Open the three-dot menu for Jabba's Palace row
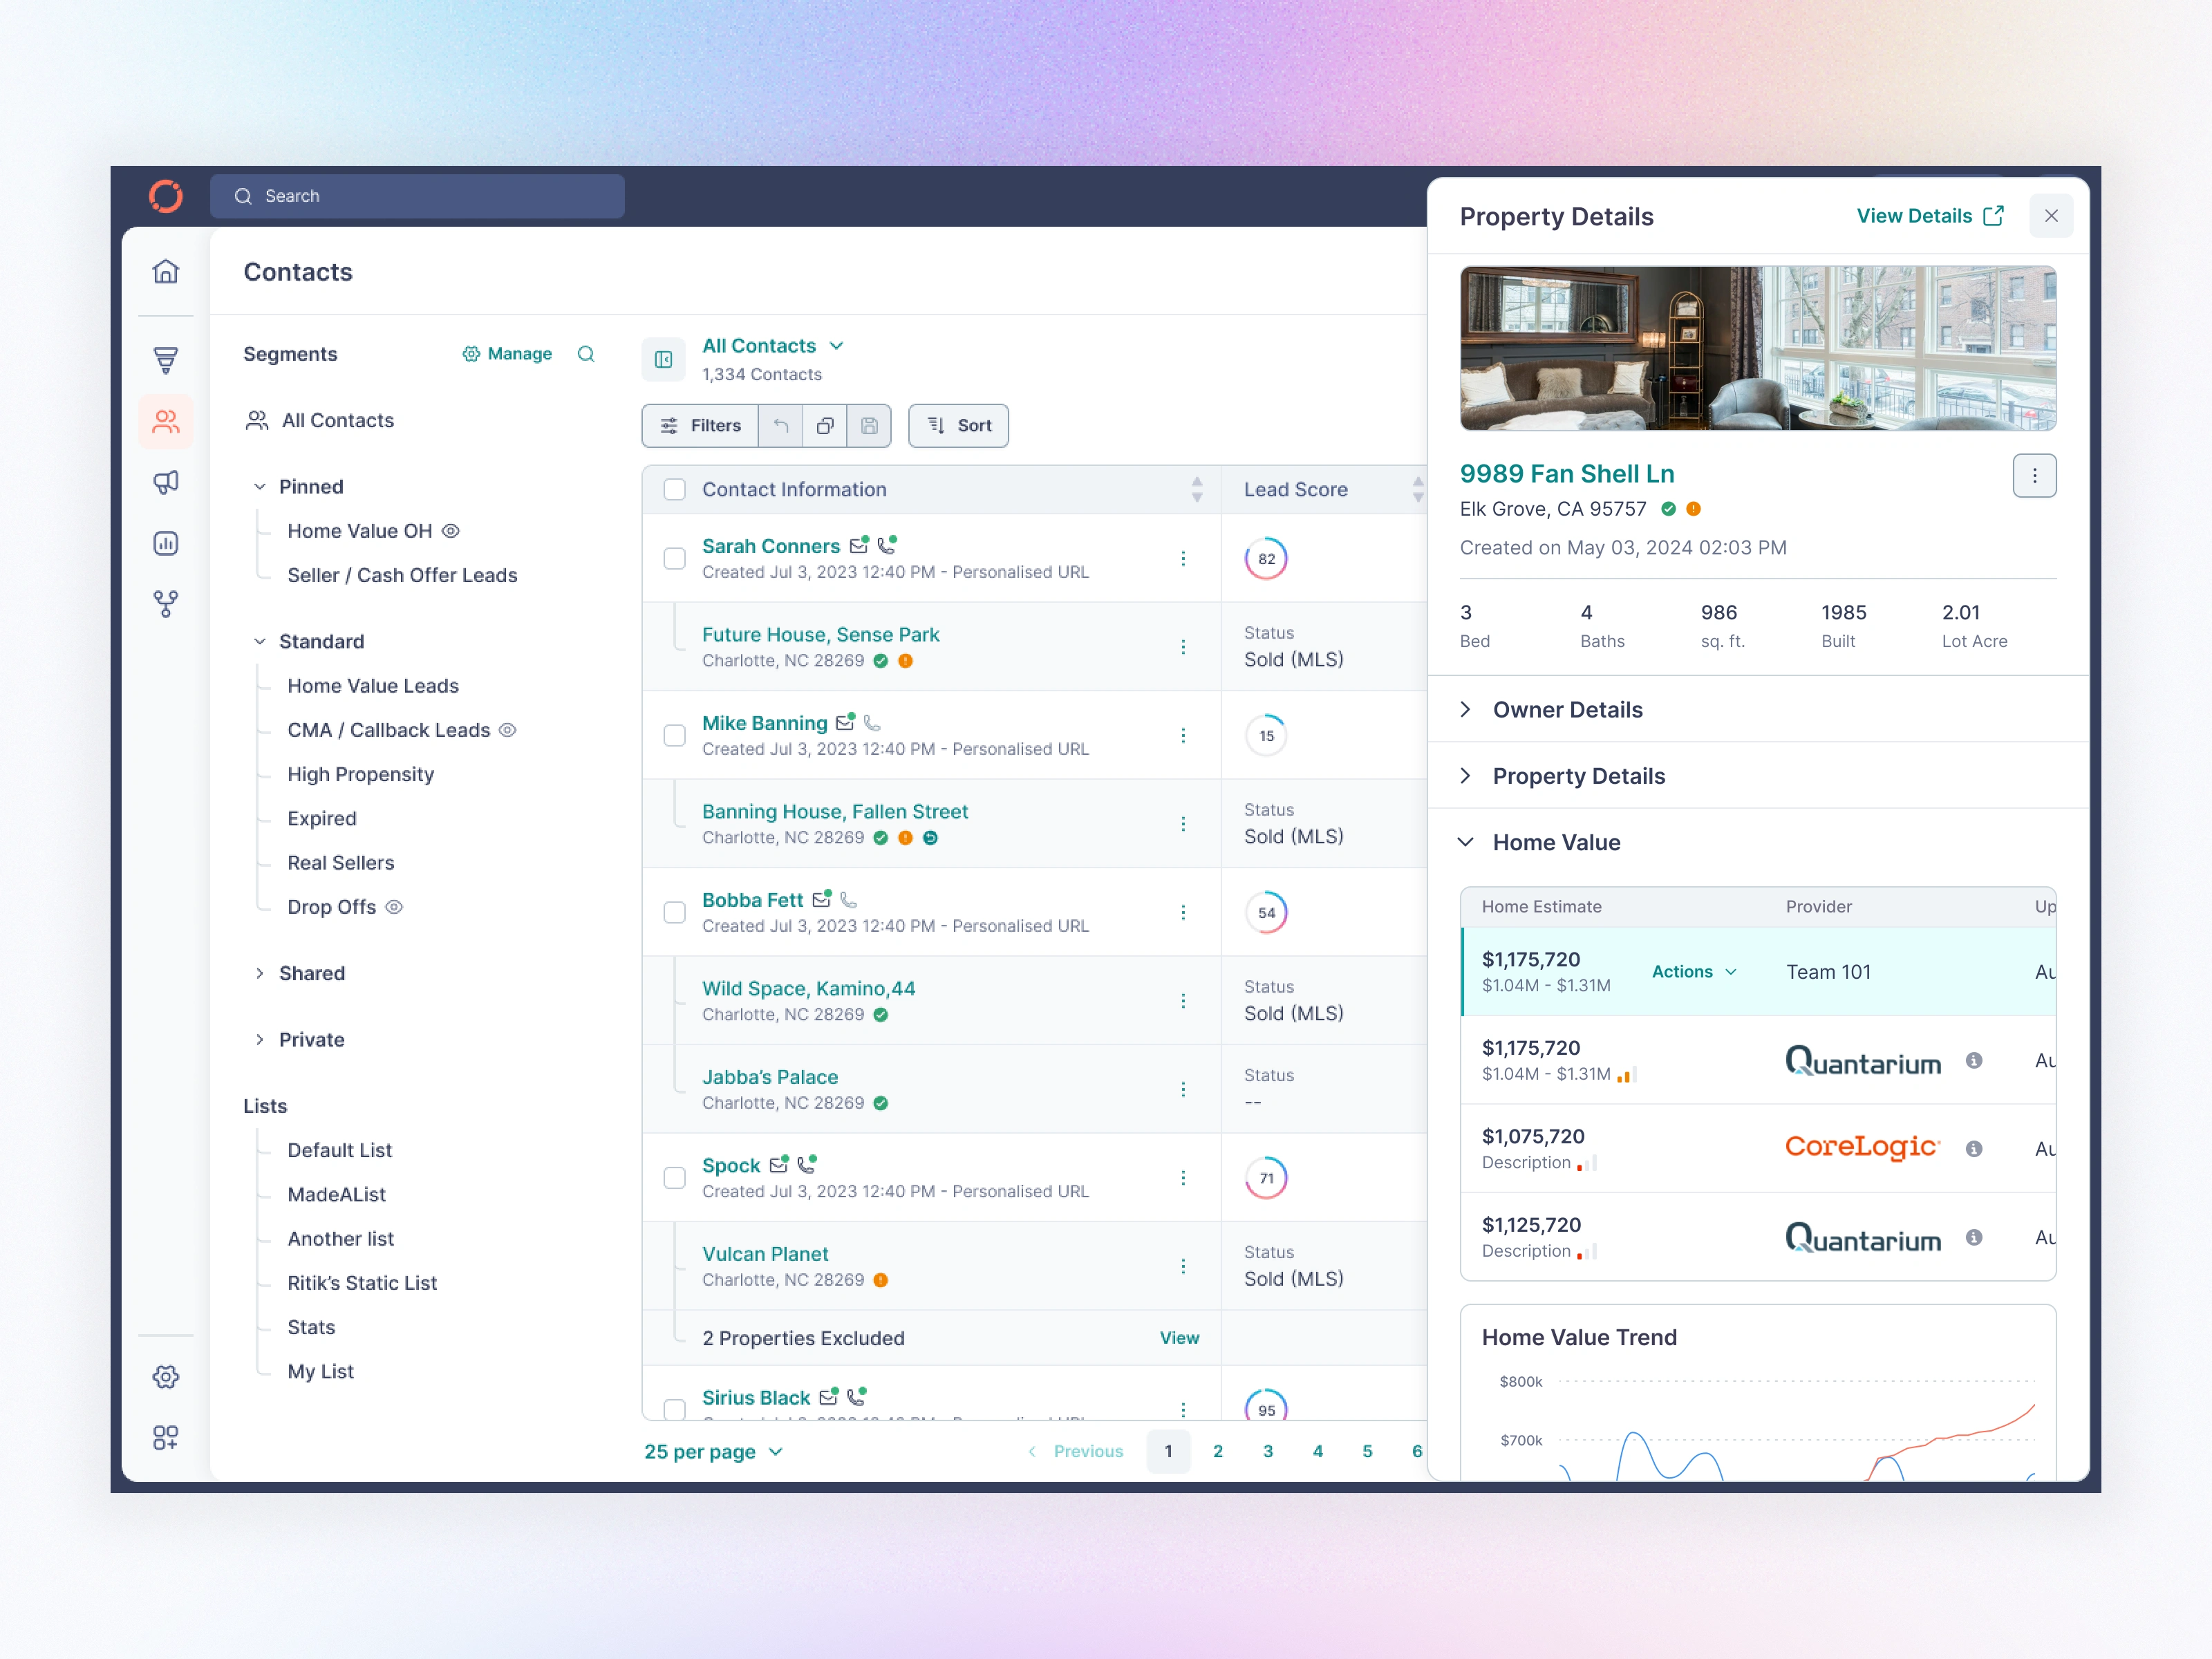2212x1659 pixels. [1184, 1089]
